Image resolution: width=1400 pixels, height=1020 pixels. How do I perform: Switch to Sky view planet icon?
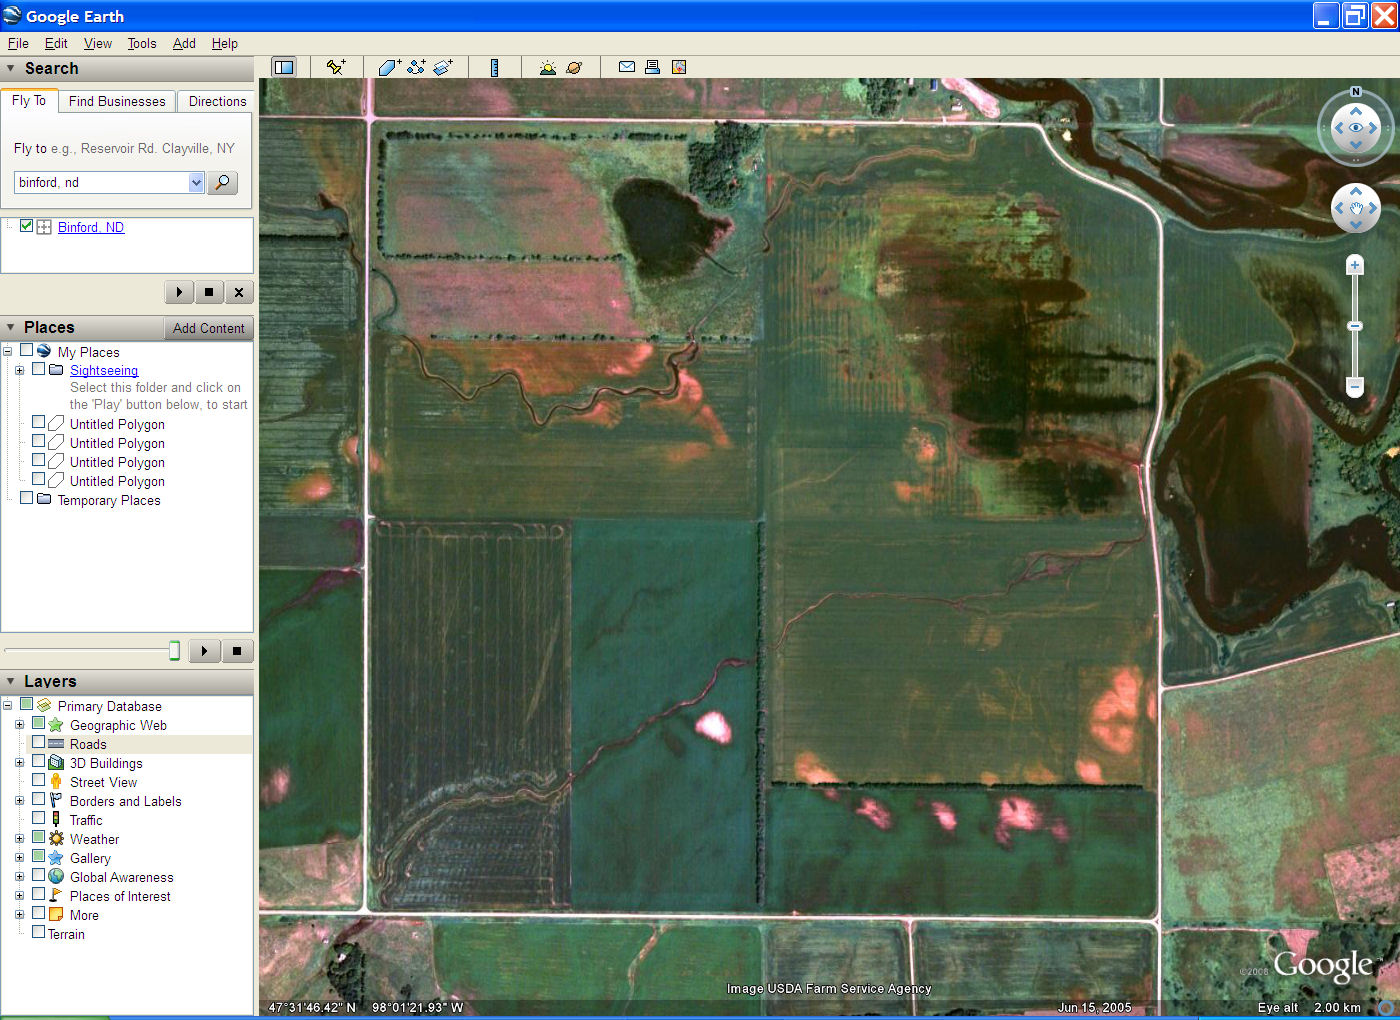[x=574, y=67]
